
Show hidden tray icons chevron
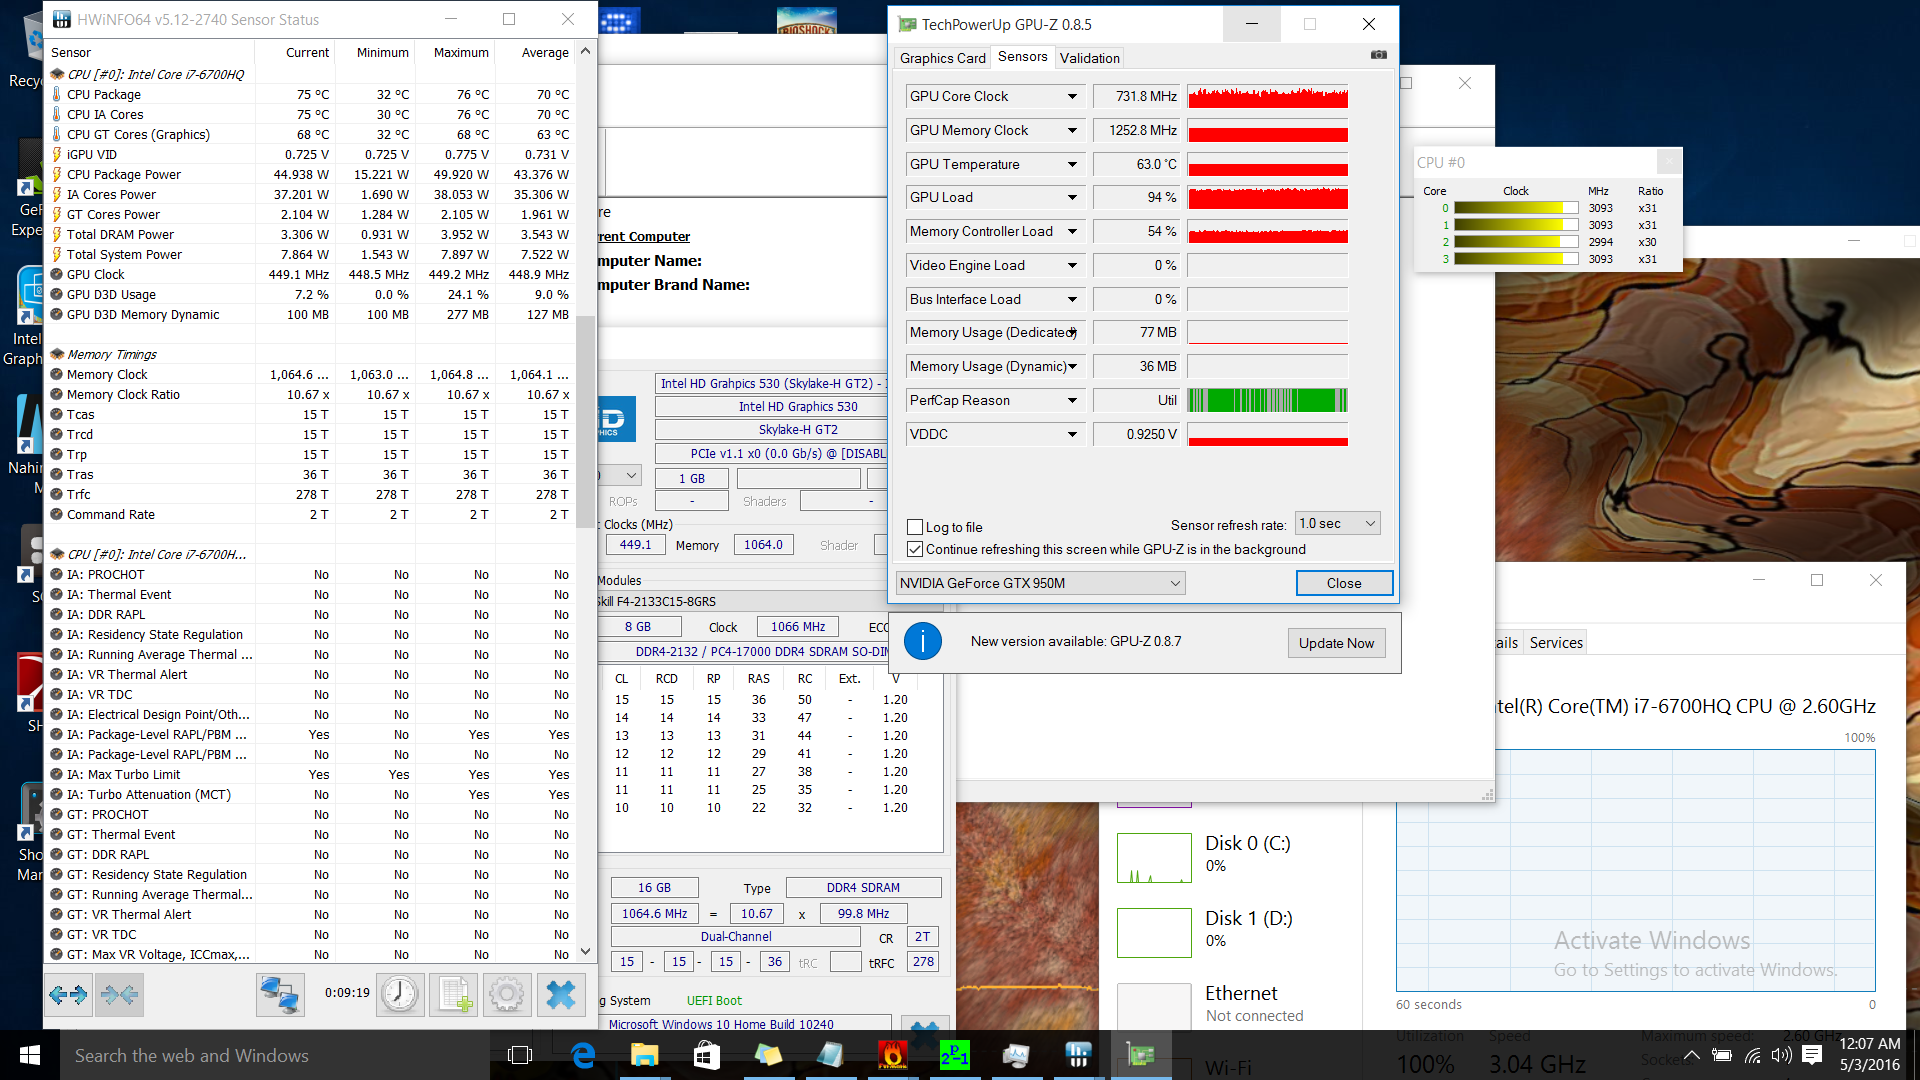(x=1692, y=1055)
